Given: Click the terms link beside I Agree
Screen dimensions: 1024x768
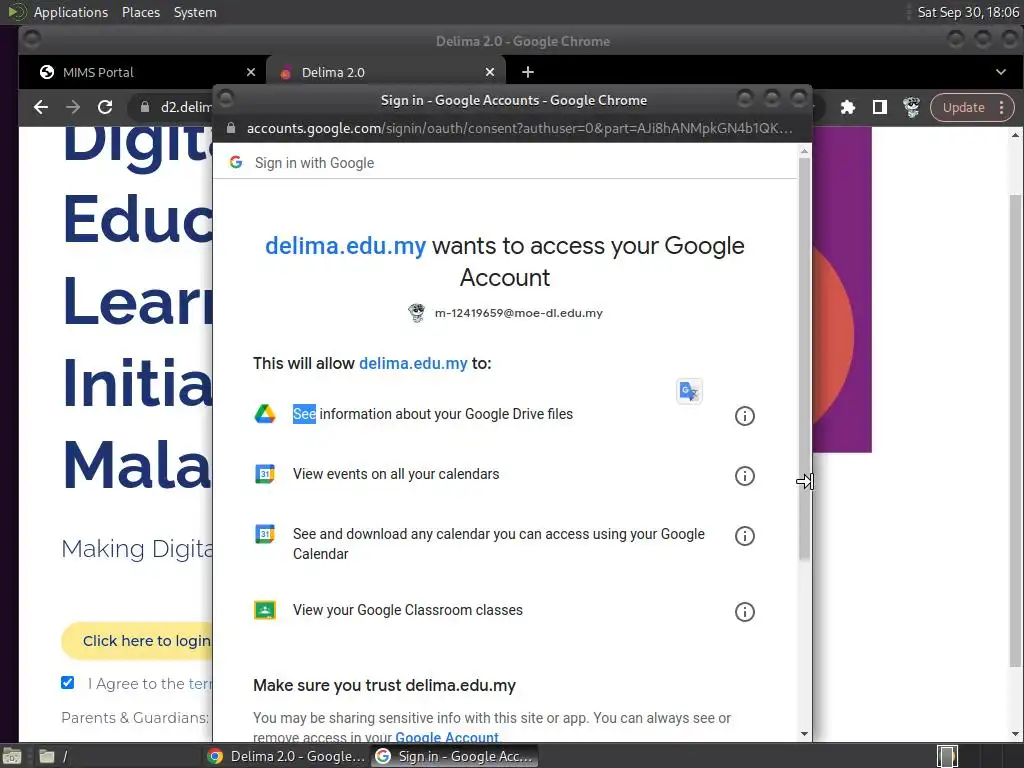Looking at the screenshot, I should (200, 684).
